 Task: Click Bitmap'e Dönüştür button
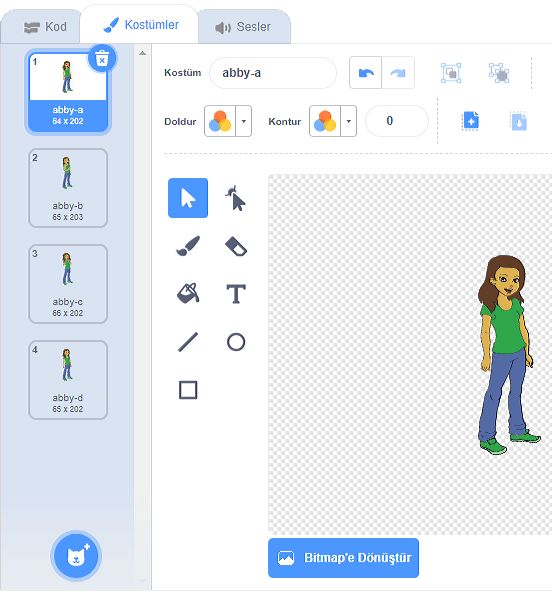click(x=343, y=558)
